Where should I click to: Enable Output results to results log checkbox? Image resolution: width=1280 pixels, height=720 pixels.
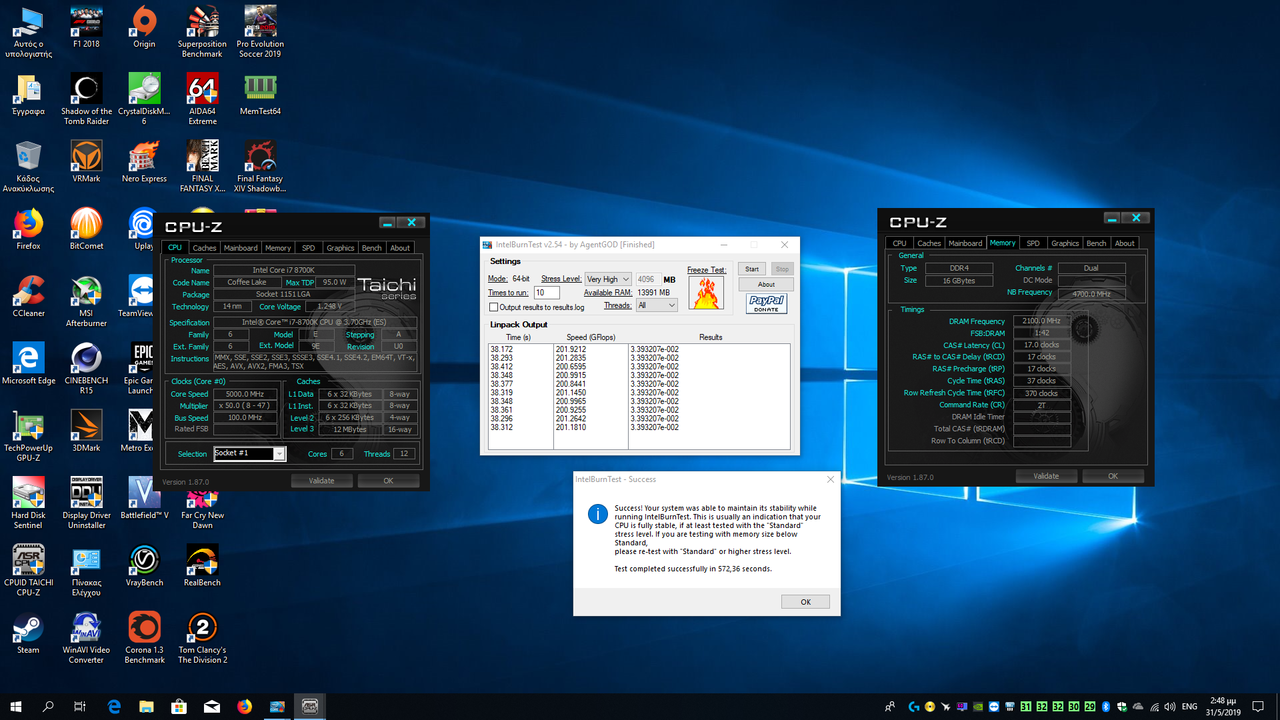[x=494, y=308]
